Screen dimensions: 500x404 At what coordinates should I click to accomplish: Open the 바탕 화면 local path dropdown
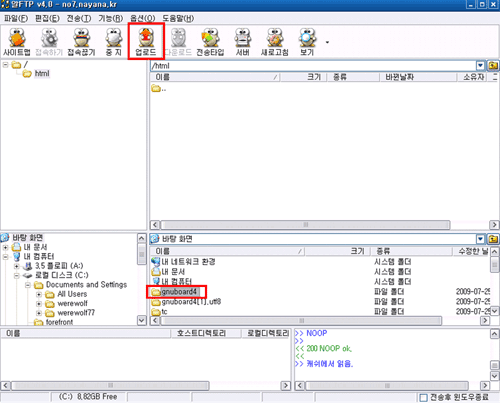click(480, 239)
